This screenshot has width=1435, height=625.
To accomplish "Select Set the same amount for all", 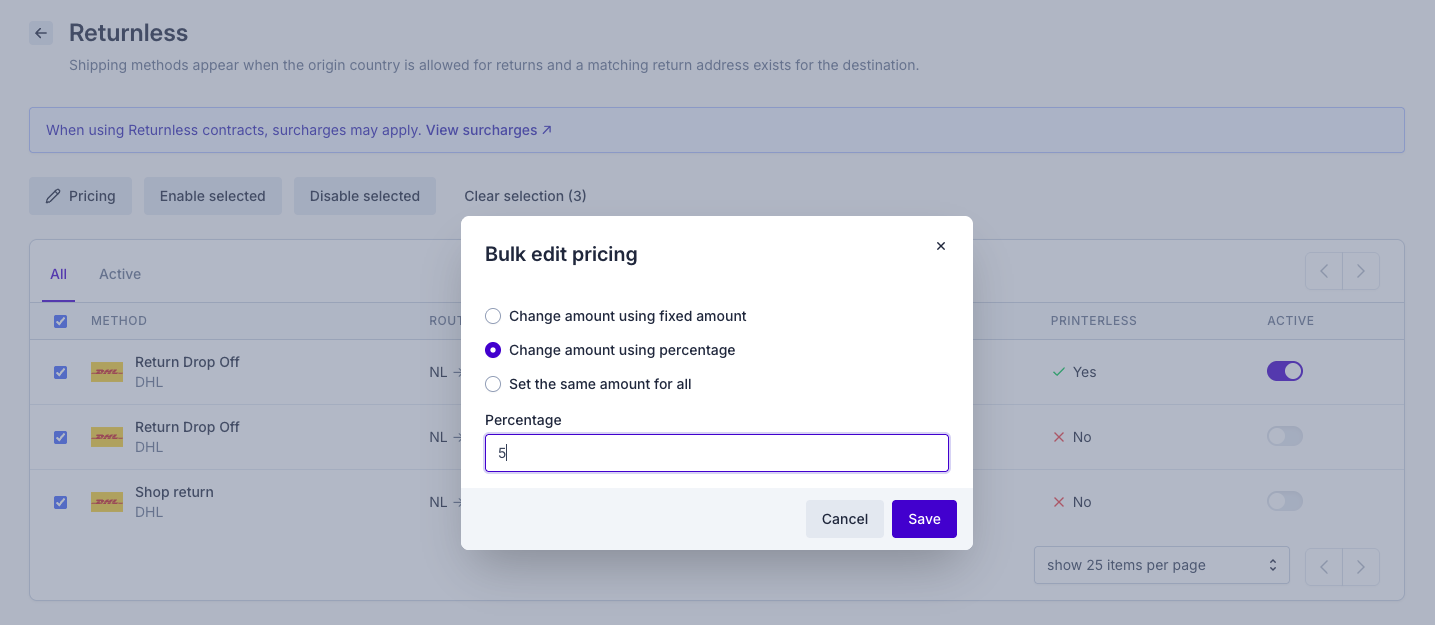I will [x=493, y=384].
